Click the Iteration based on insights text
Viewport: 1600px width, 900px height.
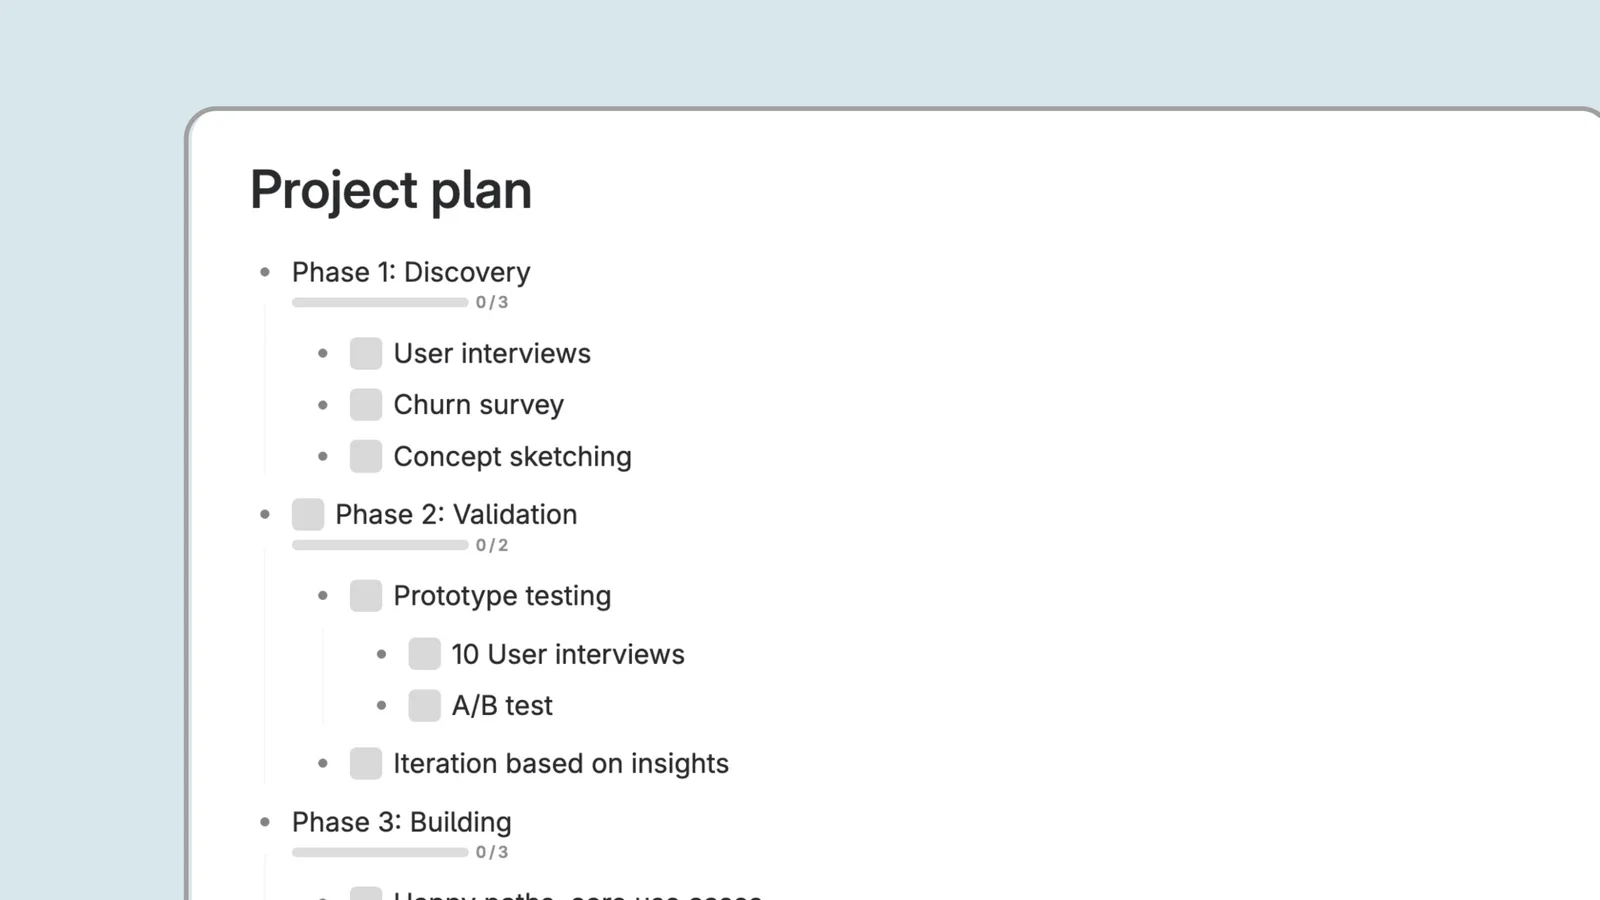pyautogui.click(x=561, y=762)
